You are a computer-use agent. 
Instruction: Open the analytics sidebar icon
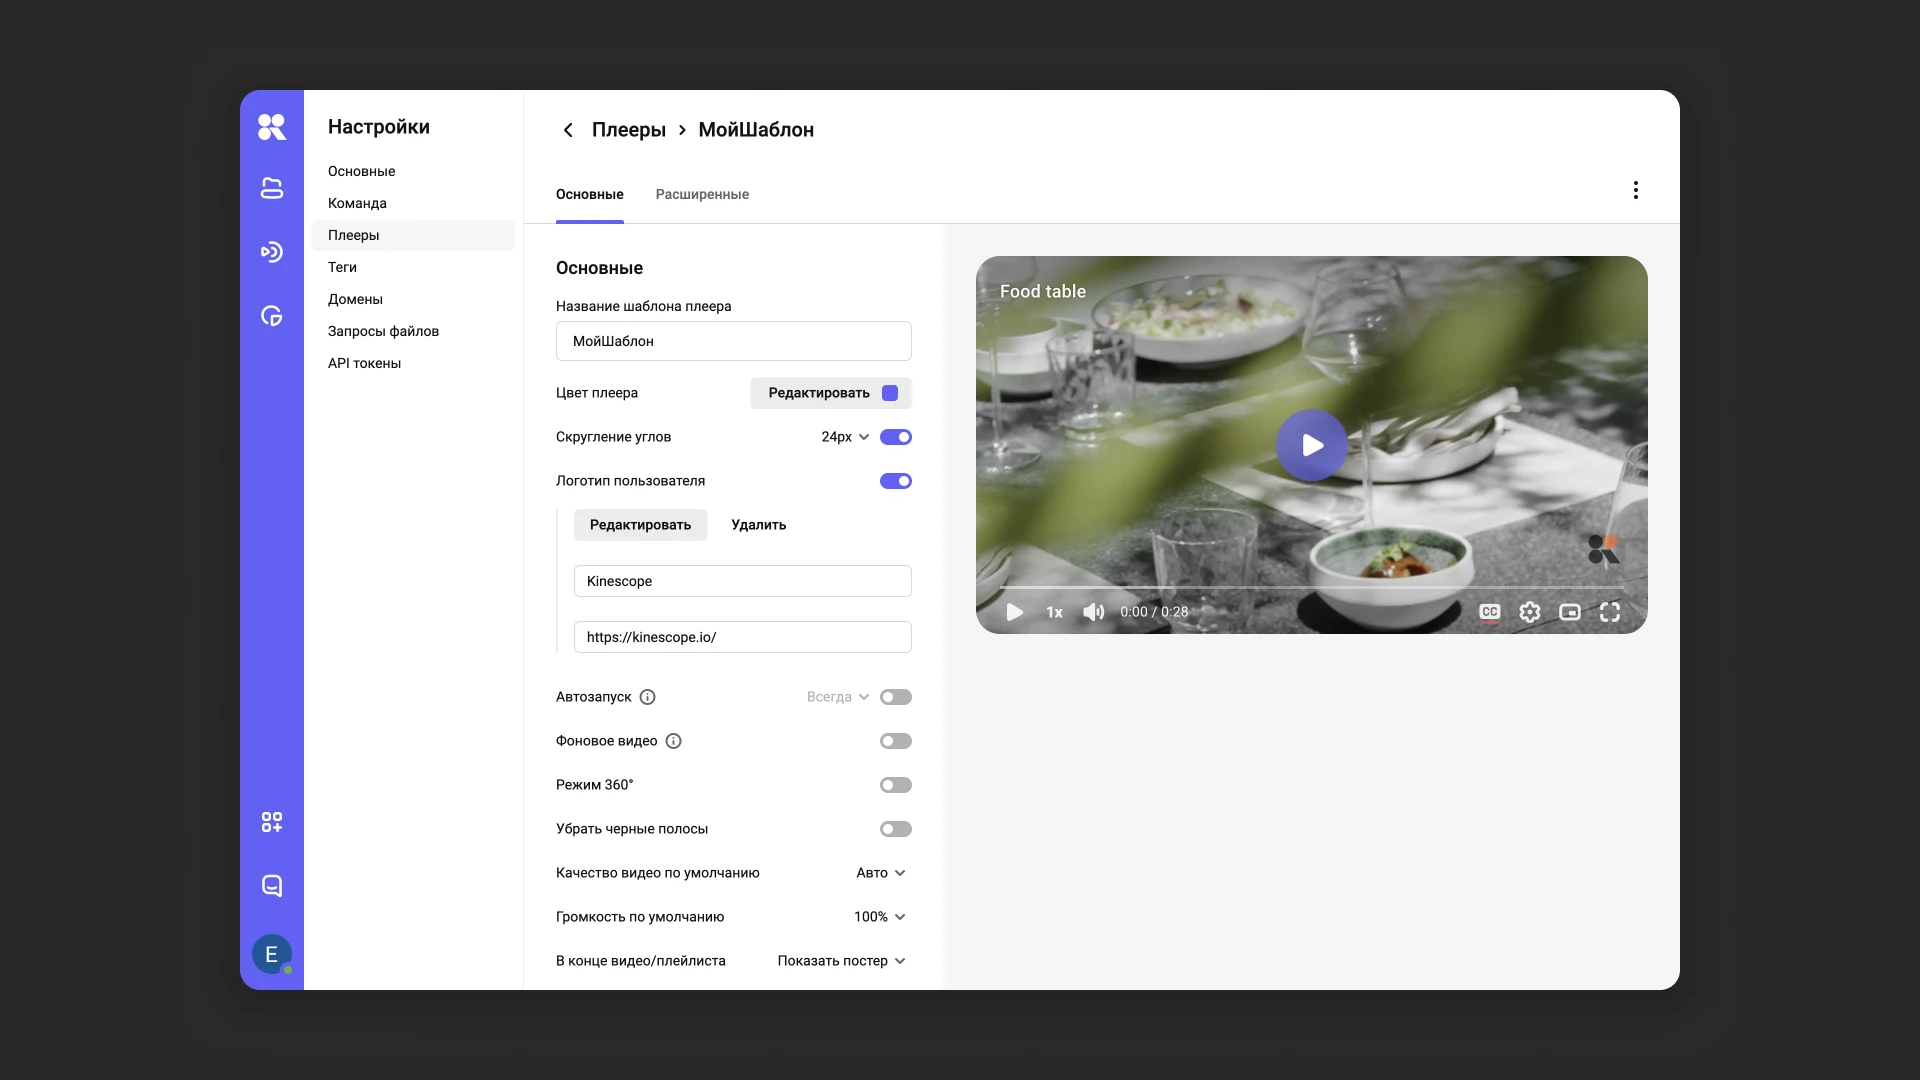pos(272,316)
